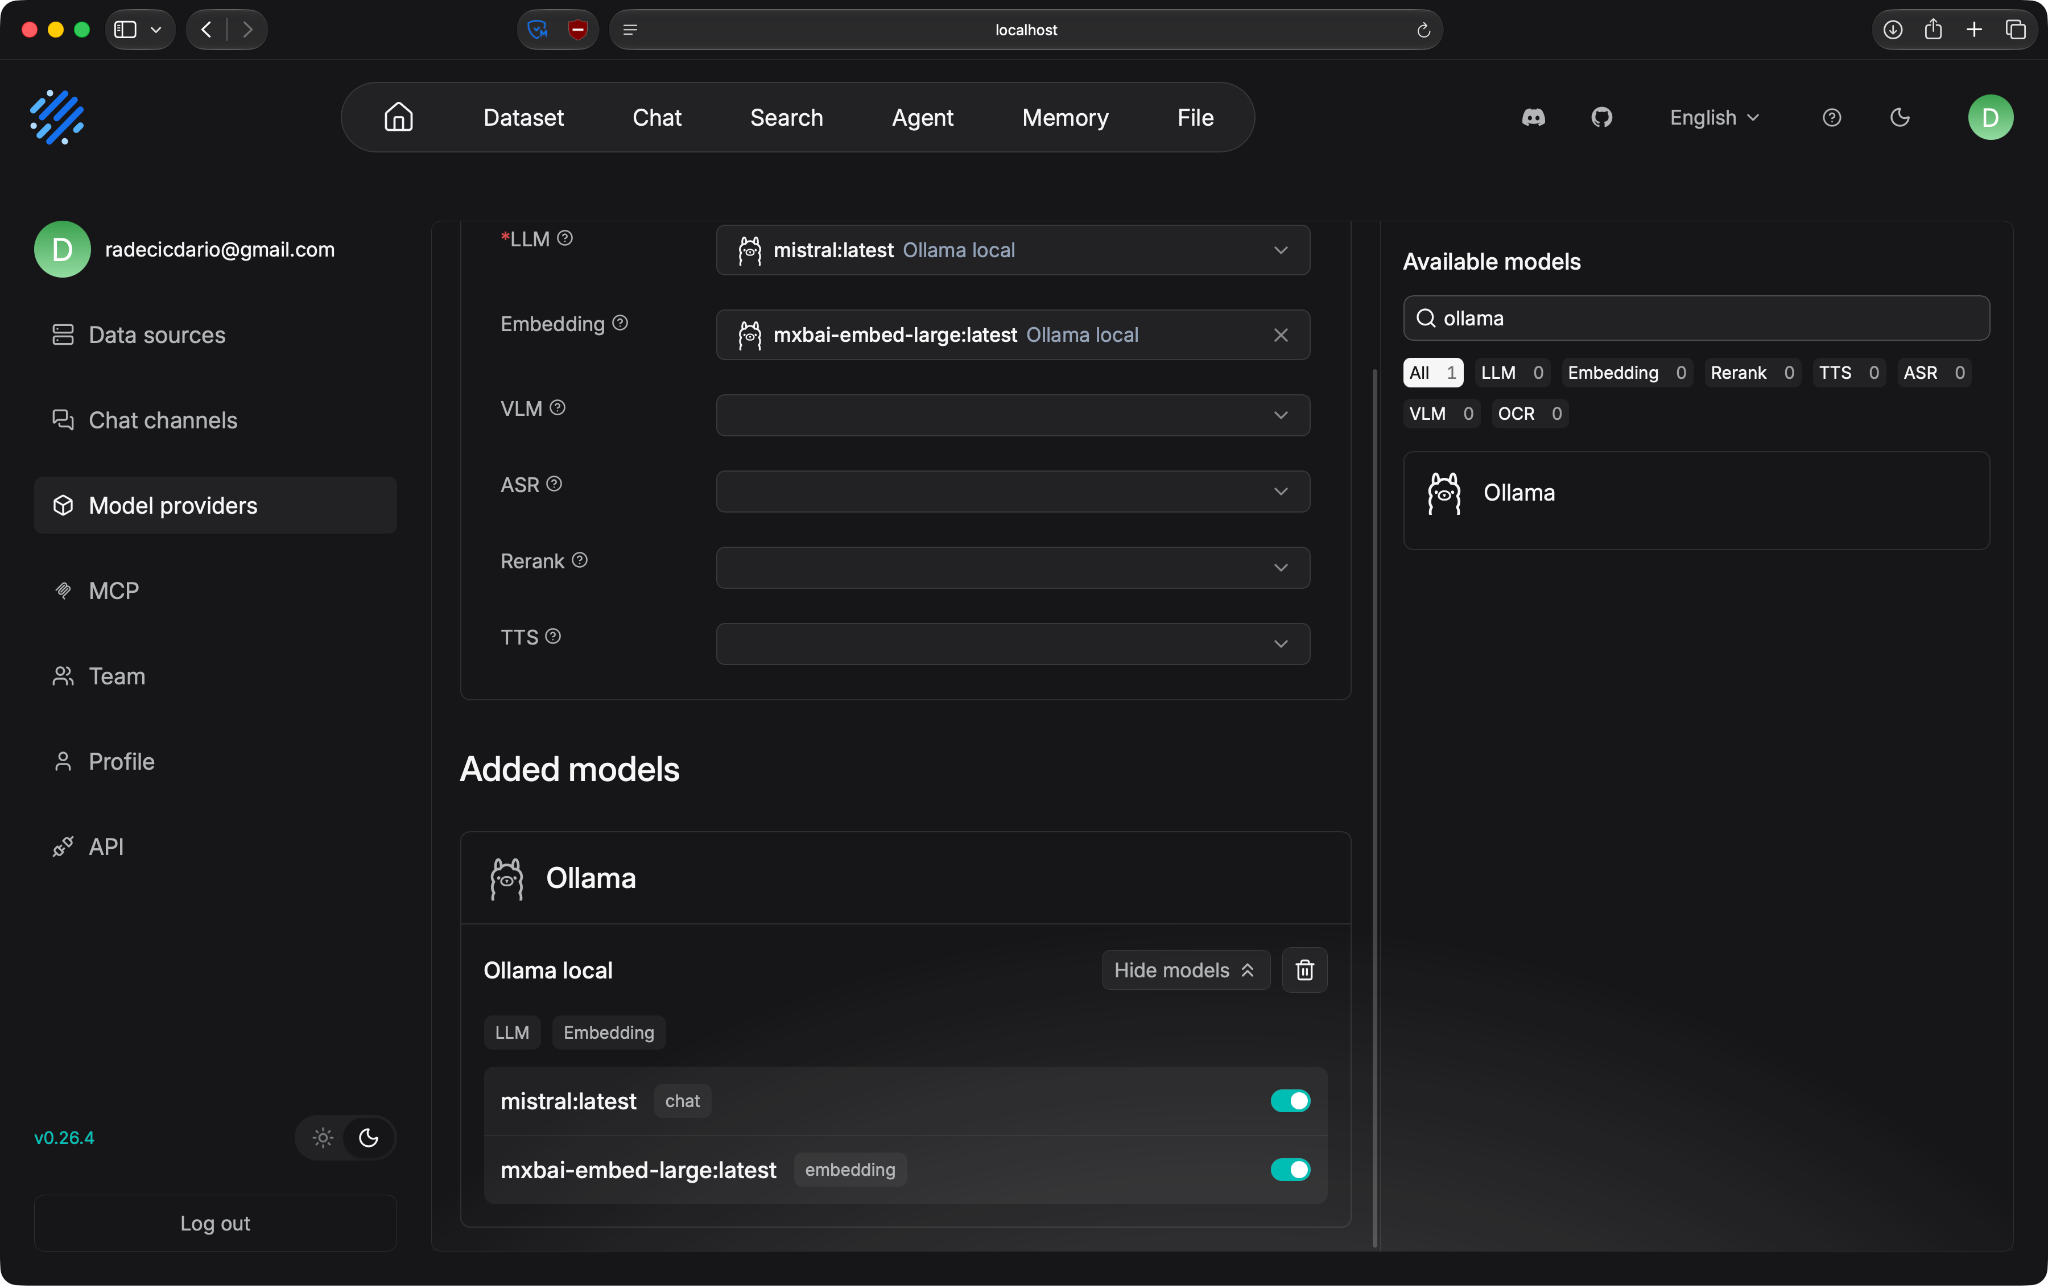
Task: Open the Discord community link icon
Action: point(1533,117)
